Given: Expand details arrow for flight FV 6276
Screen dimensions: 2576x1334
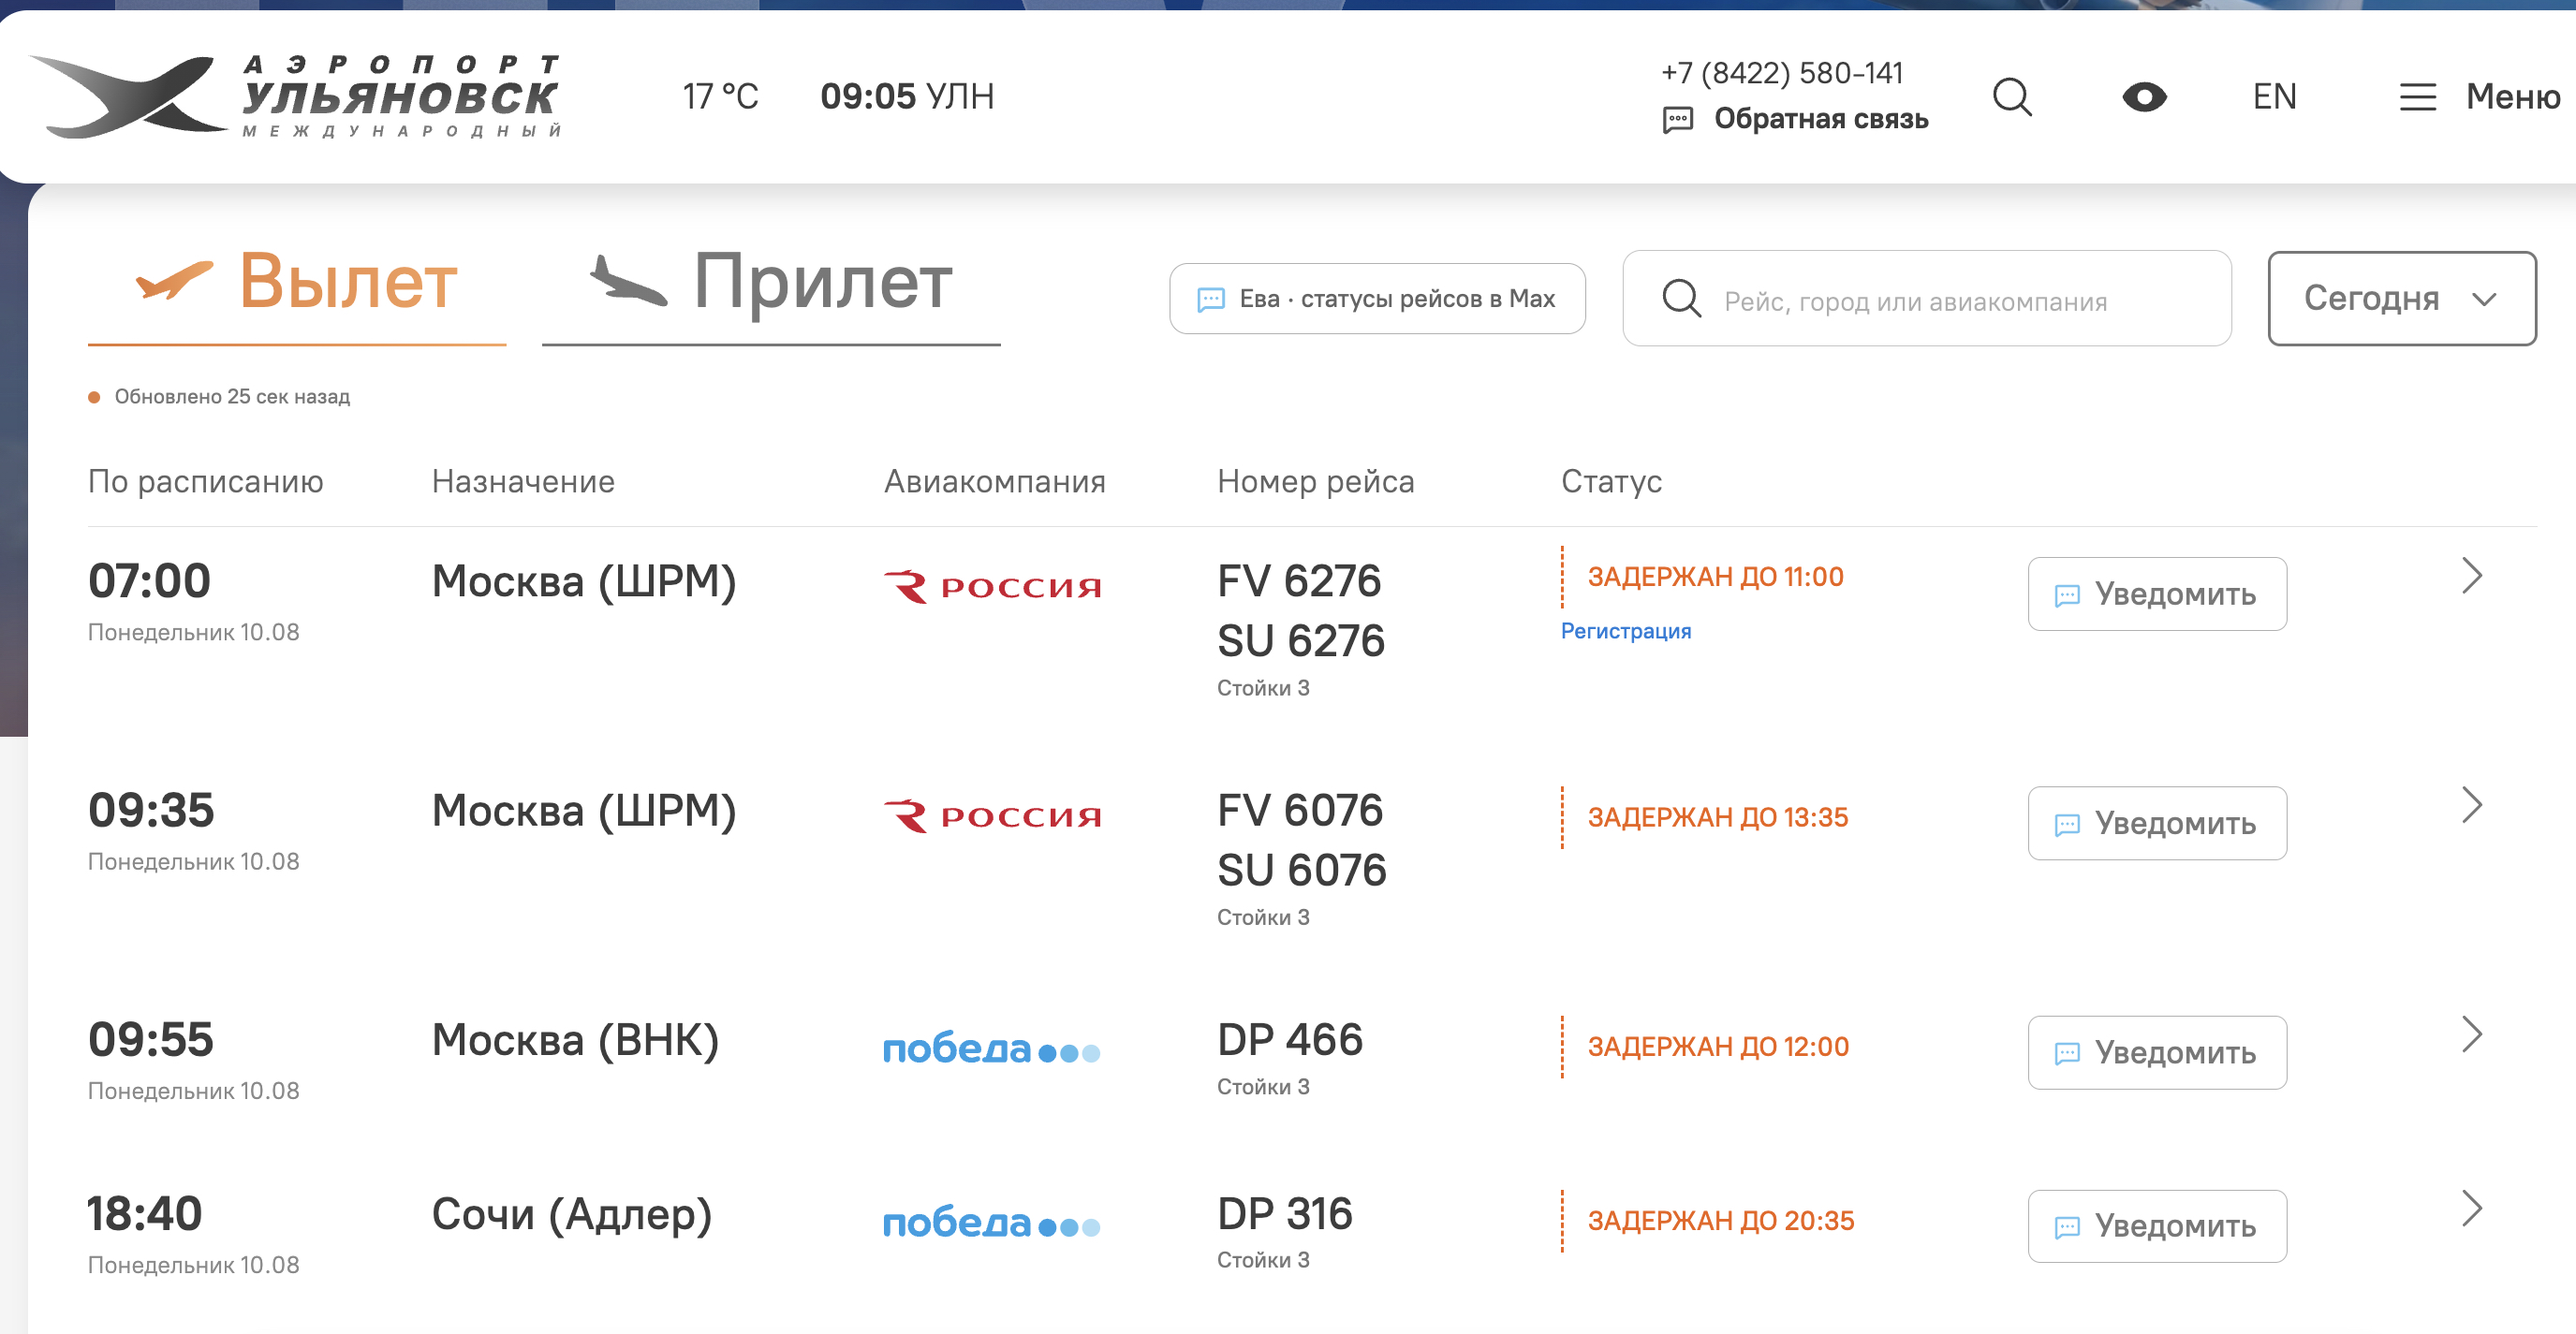Looking at the screenshot, I should tap(2471, 576).
